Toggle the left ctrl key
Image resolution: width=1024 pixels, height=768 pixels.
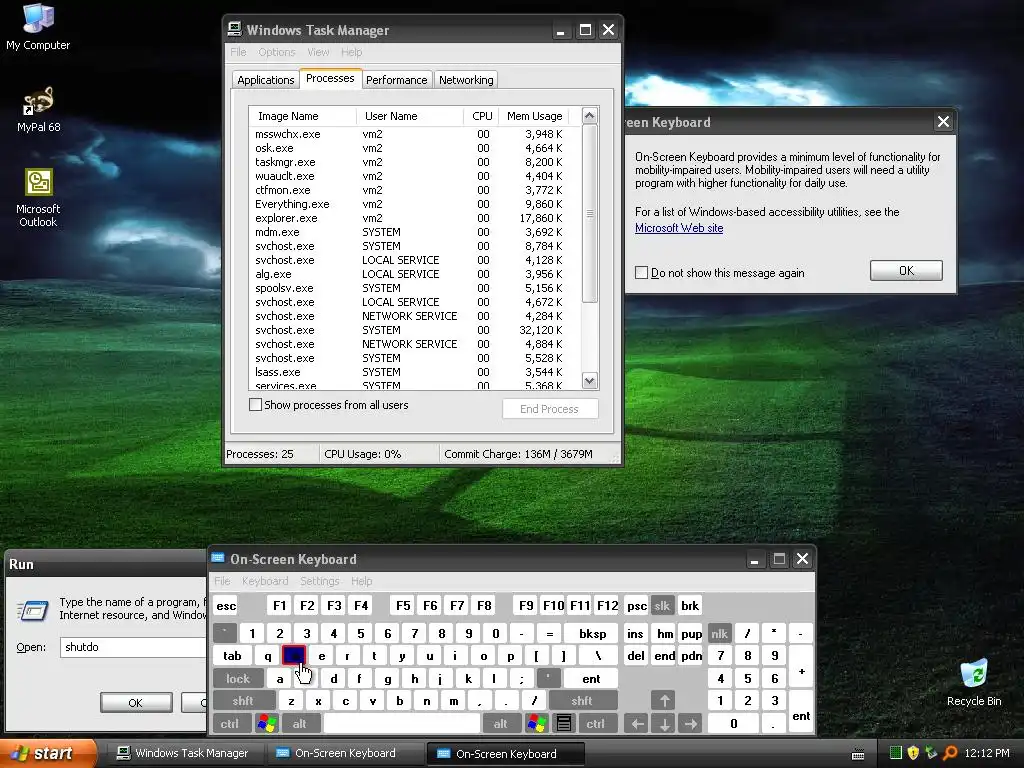pyautogui.click(x=229, y=724)
